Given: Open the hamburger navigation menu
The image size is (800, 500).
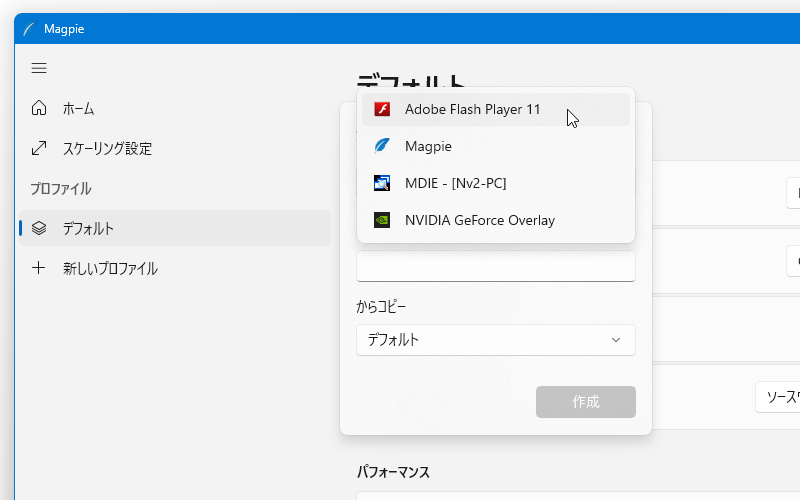Looking at the screenshot, I should (39, 68).
